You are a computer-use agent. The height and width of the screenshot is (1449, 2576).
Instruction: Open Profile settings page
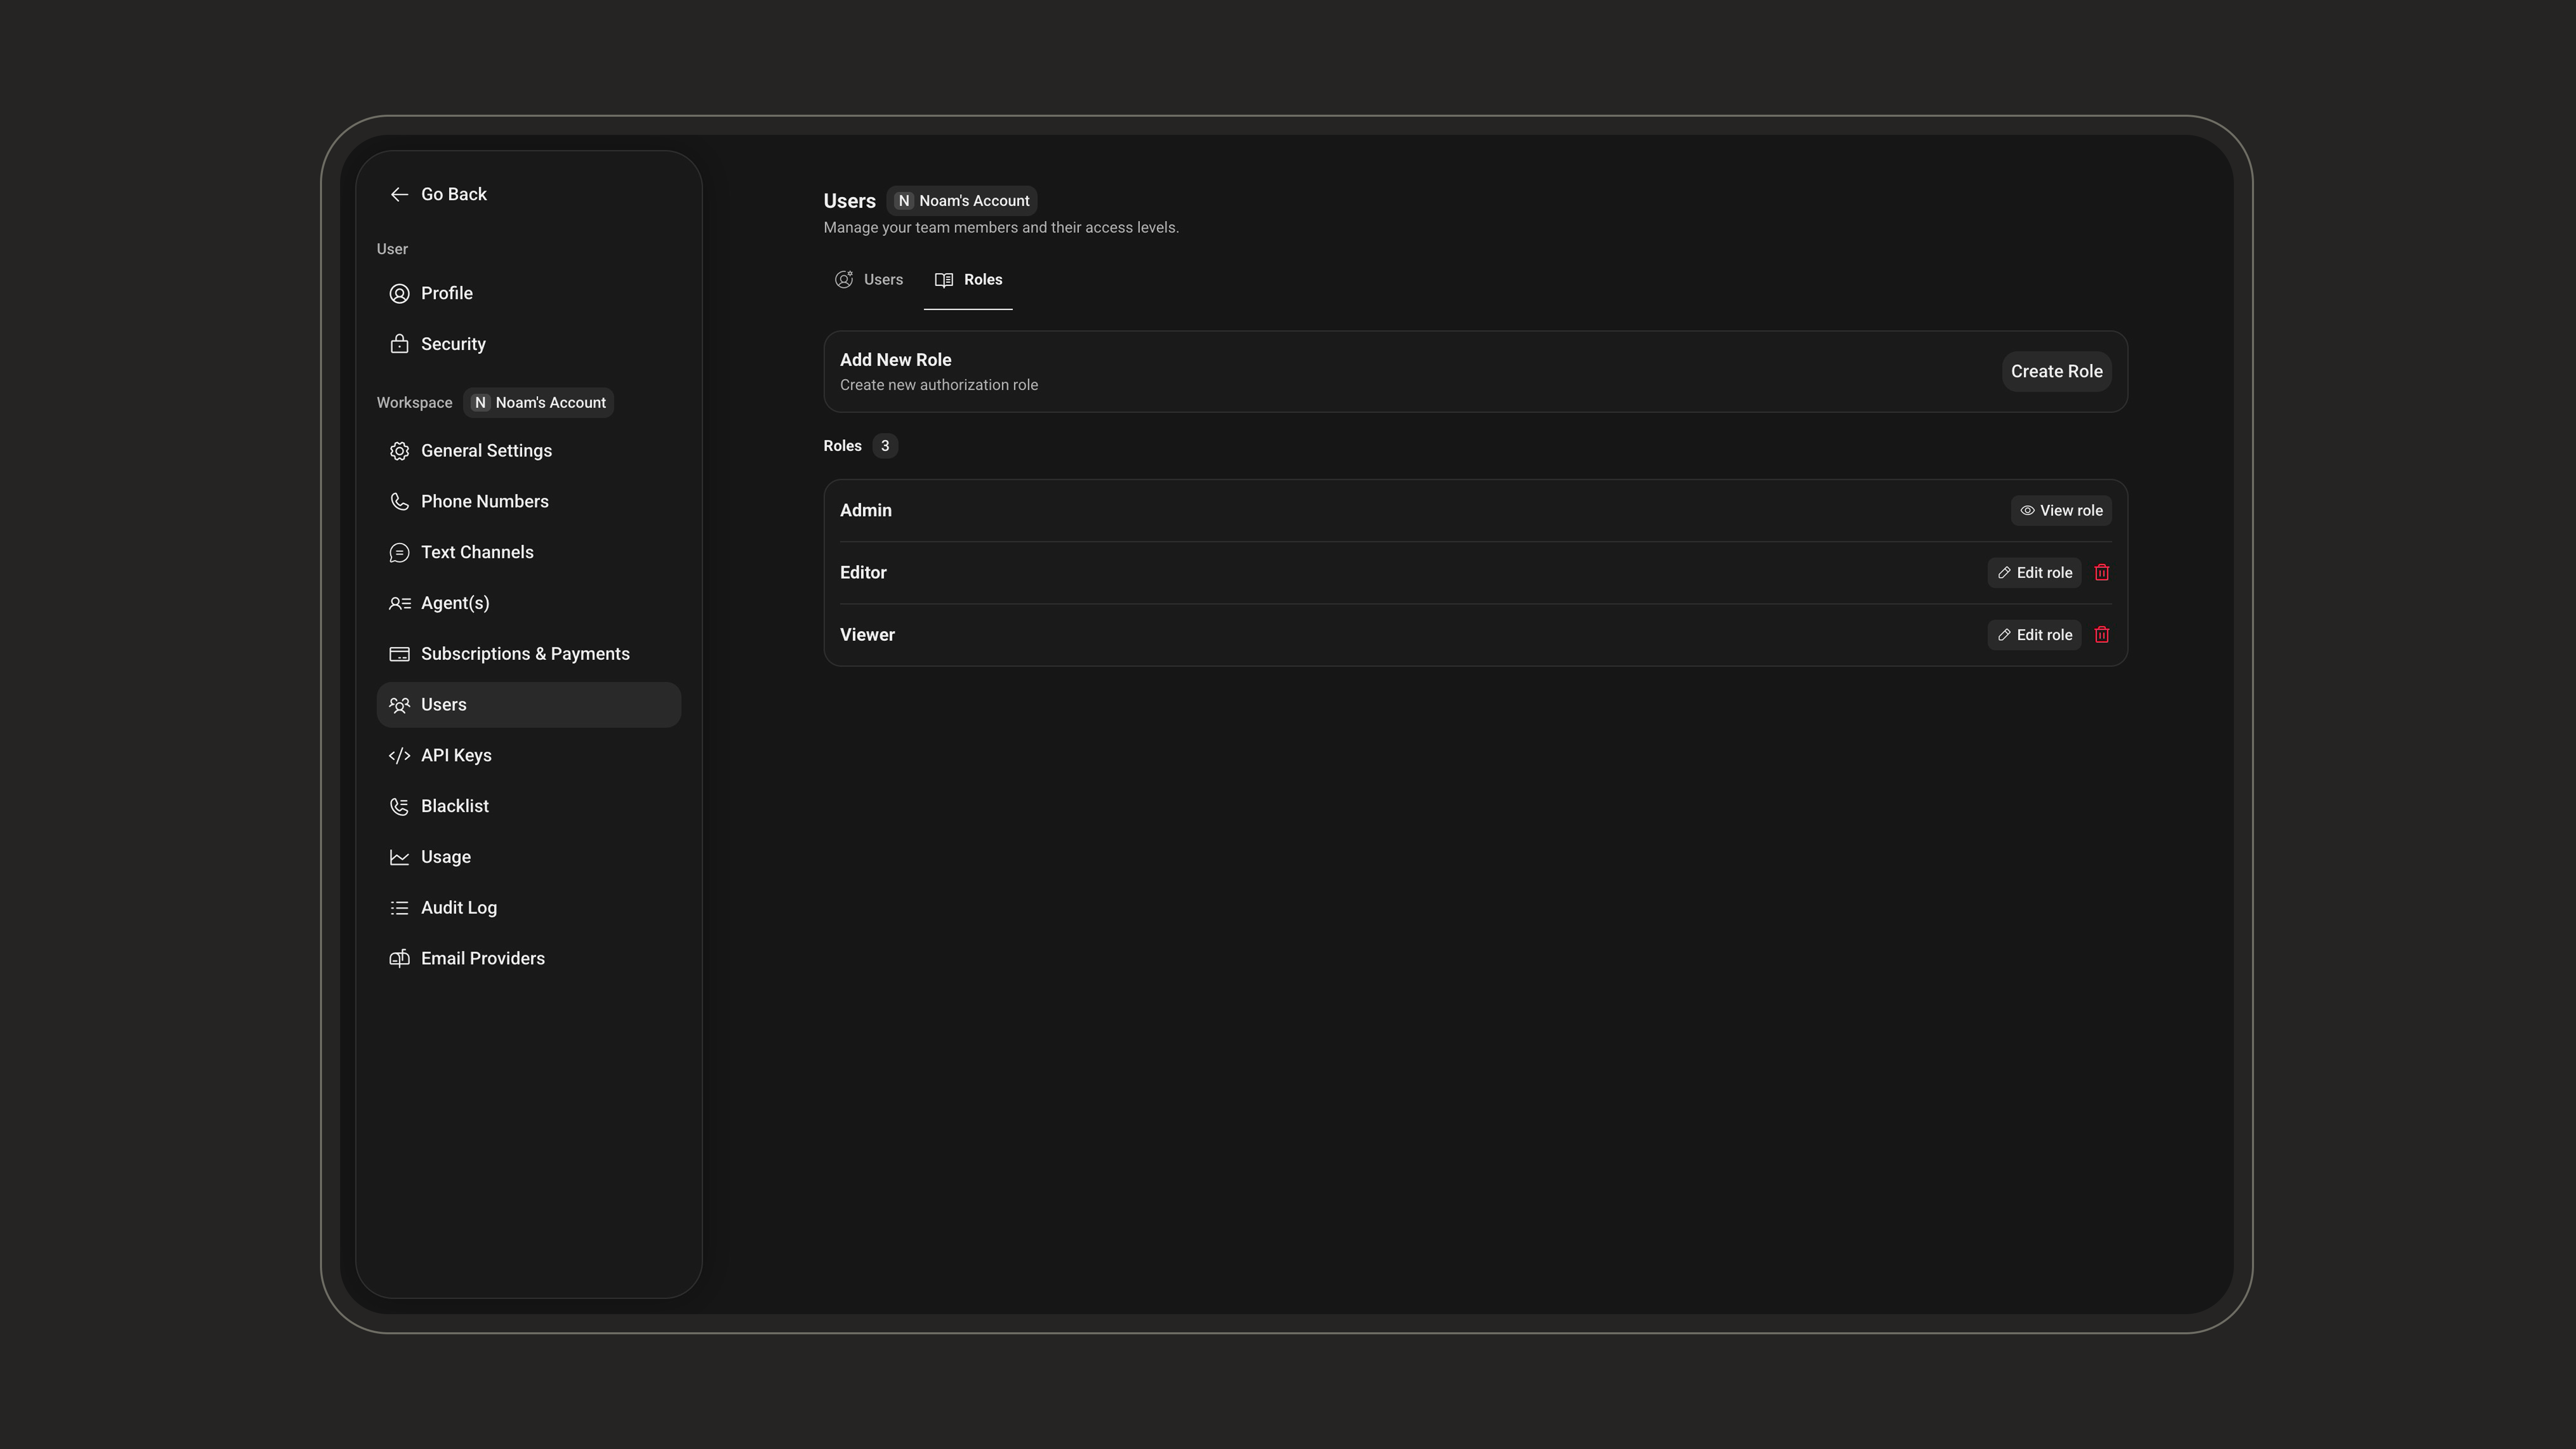pos(528,294)
